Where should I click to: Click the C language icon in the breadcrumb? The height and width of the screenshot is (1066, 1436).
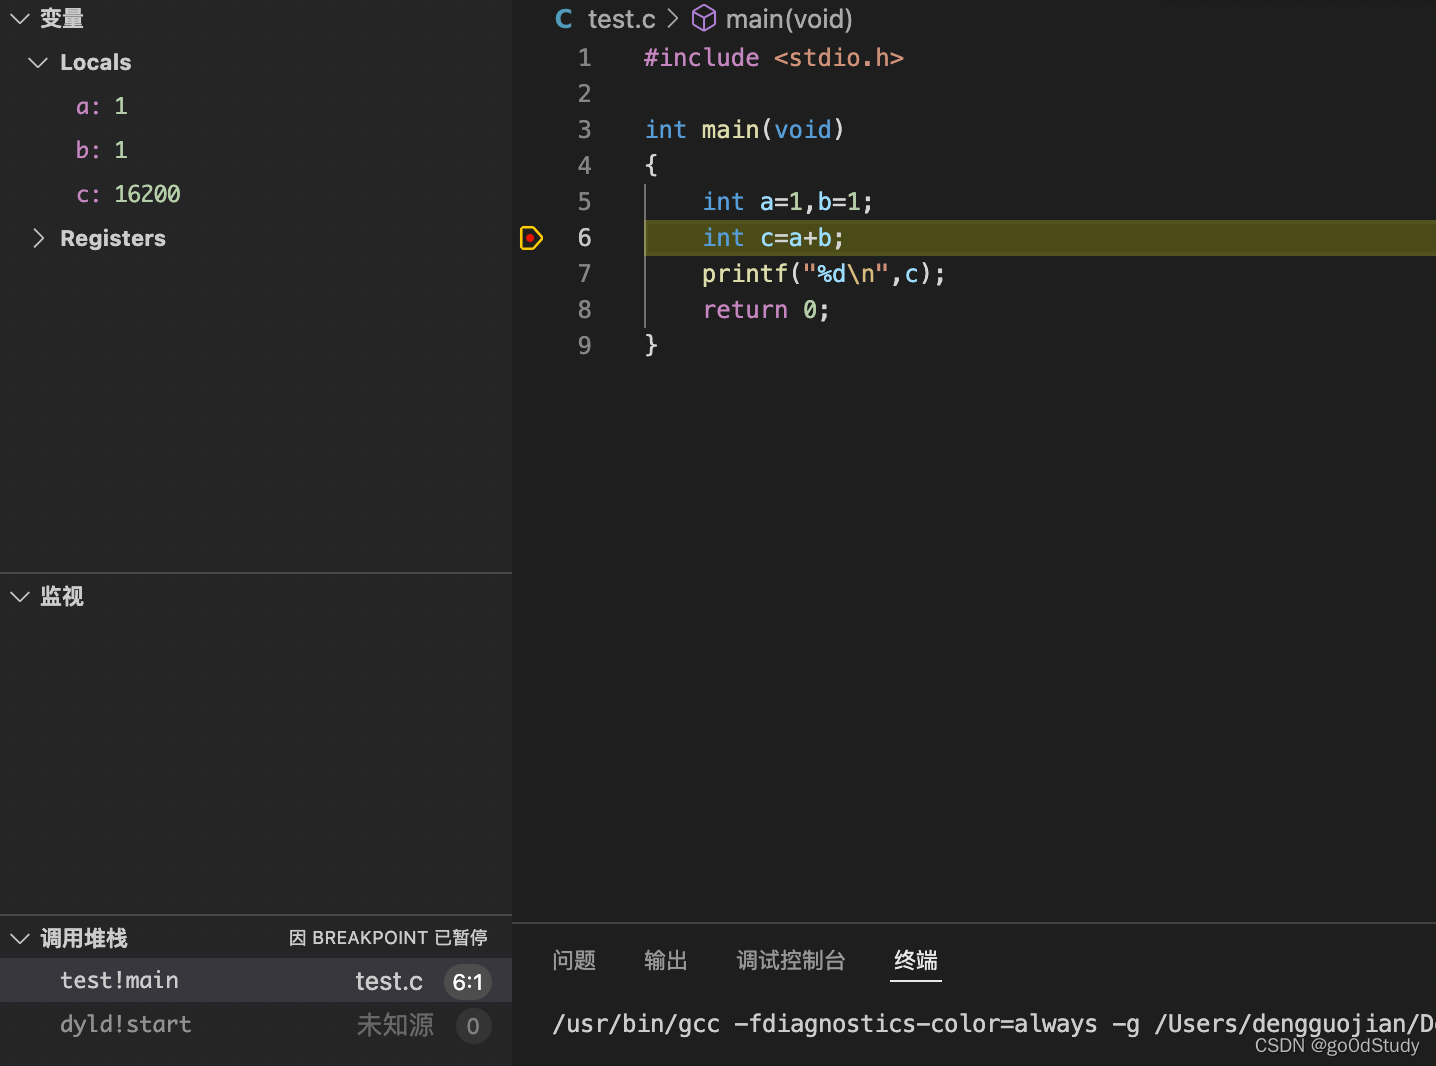point(563,18)
